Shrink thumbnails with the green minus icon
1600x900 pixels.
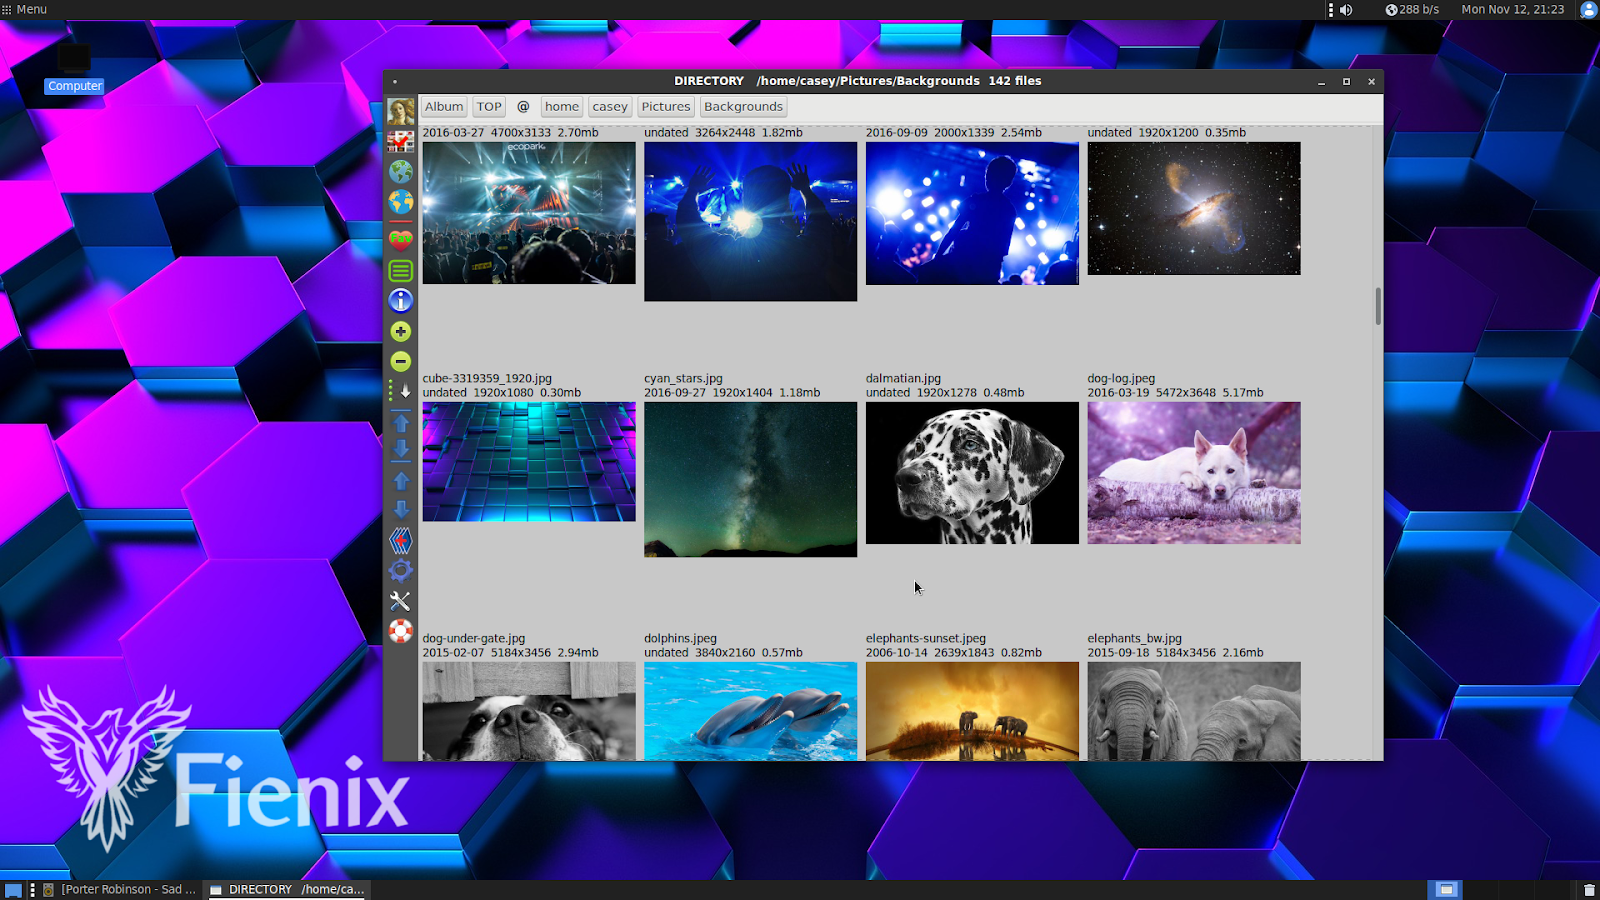400,360
